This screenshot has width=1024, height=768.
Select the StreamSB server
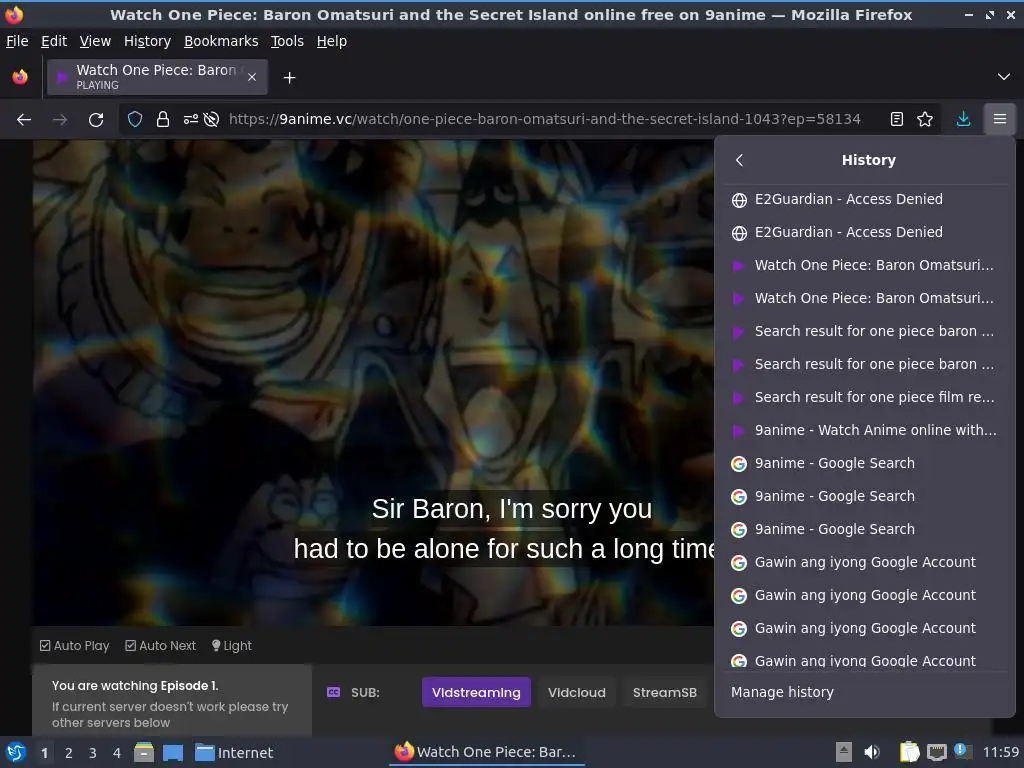[665, 692]
